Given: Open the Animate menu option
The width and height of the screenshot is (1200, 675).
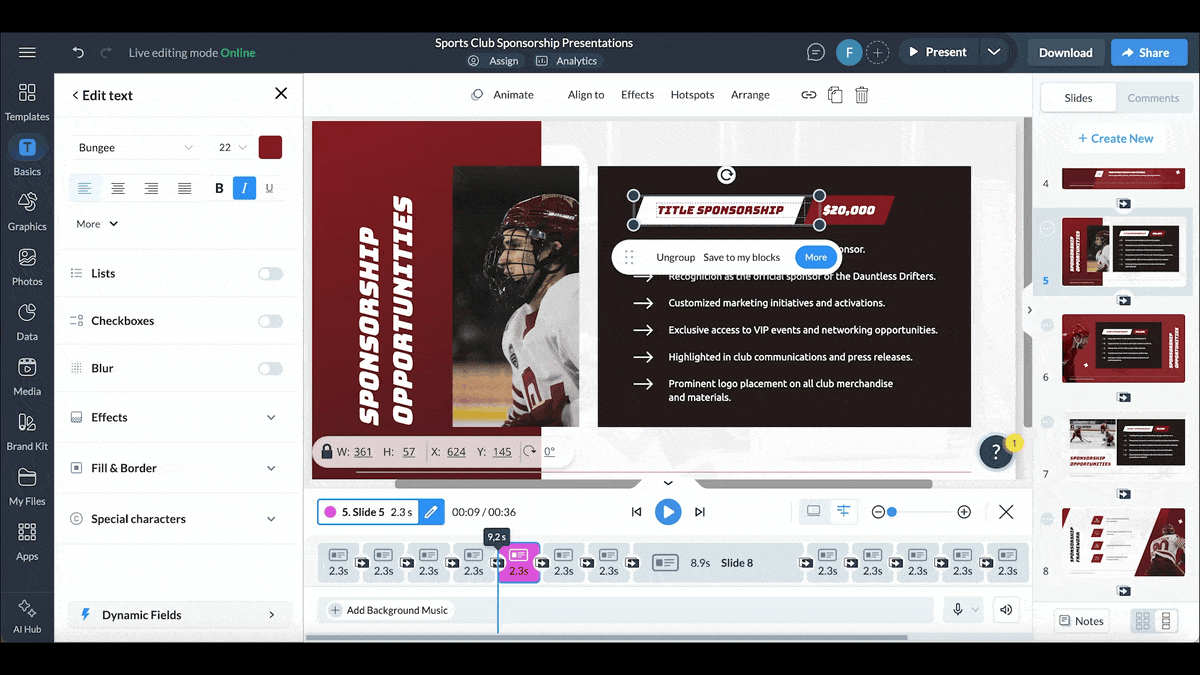Looking at the screenshot, I should click(503, 95).
